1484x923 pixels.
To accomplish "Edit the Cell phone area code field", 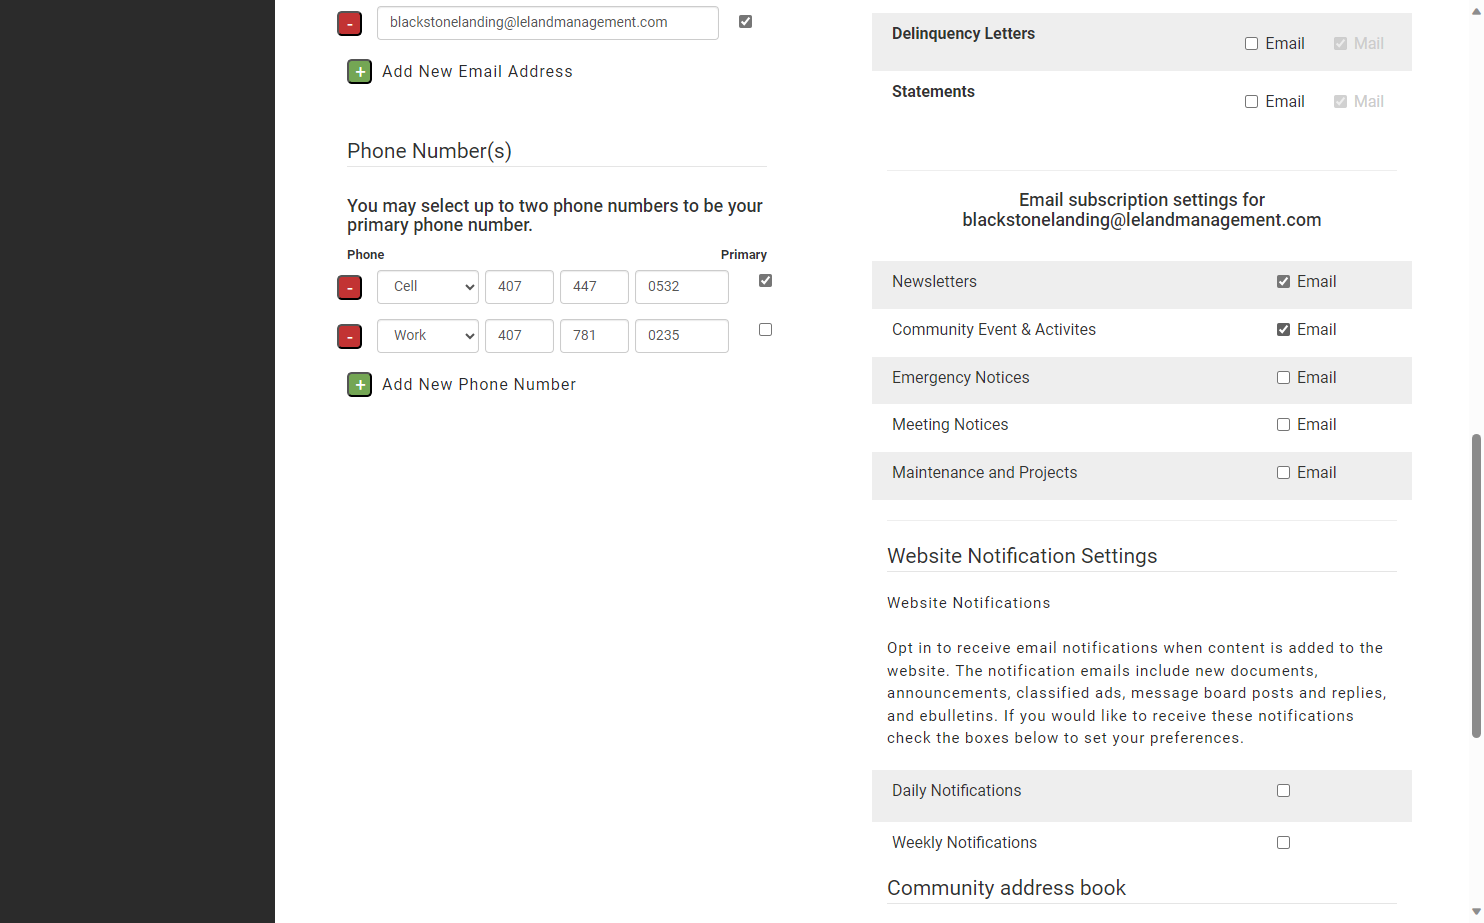I will [519, 287].
